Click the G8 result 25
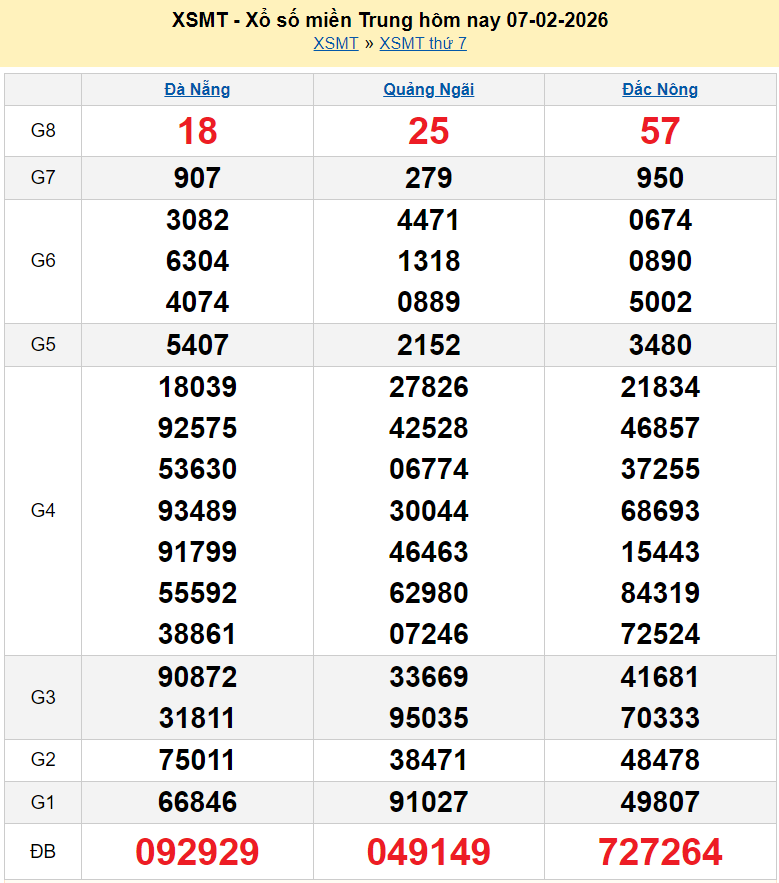This screenshot has width=779, height=883. click(x=429, y=131)
